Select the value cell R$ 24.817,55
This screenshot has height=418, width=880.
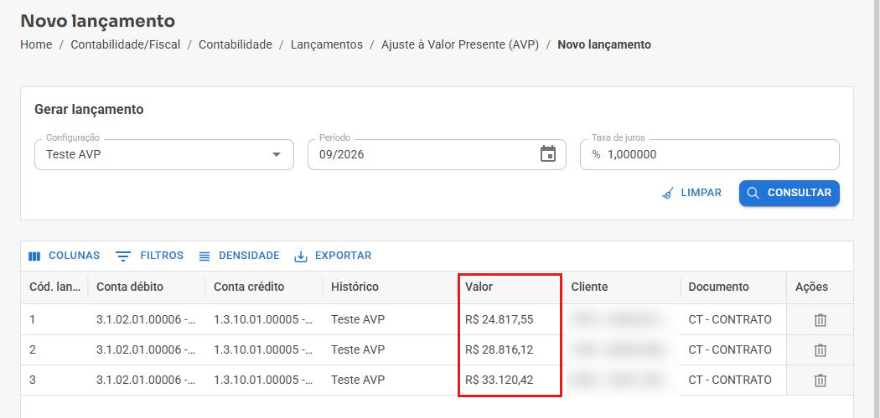[510, 320]
